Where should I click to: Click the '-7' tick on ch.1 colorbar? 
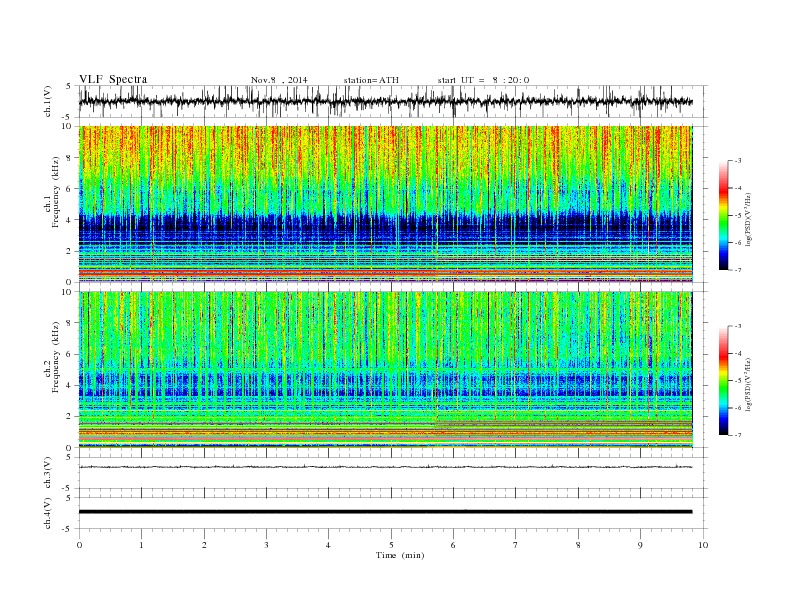[738, 270]
